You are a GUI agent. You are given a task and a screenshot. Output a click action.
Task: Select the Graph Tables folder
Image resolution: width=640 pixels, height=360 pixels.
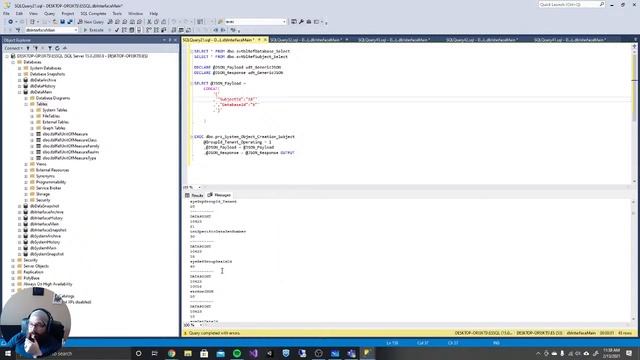[54, 128]
